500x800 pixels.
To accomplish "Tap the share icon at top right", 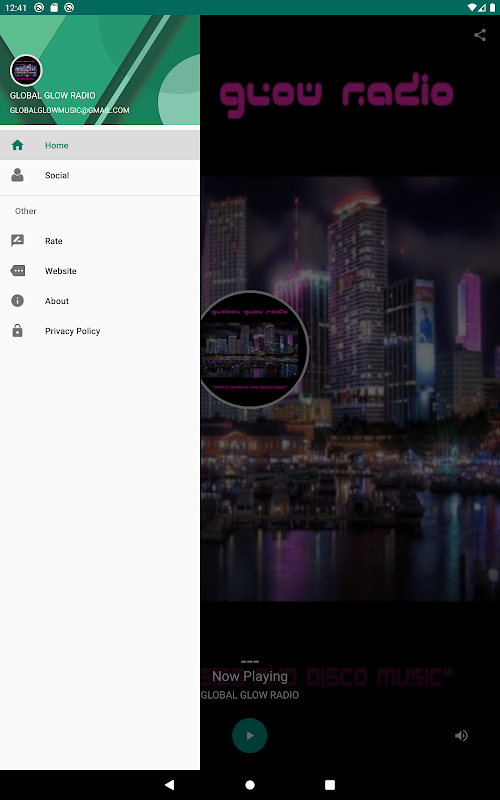I will click(x=480, y=35).
